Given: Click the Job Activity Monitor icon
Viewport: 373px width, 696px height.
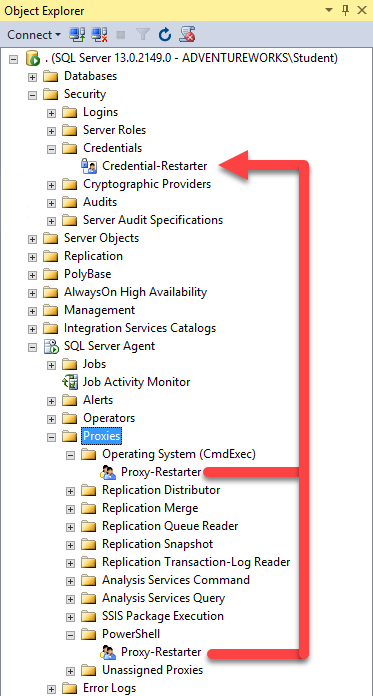Looking at the screenshot, I should coord(70,382).
